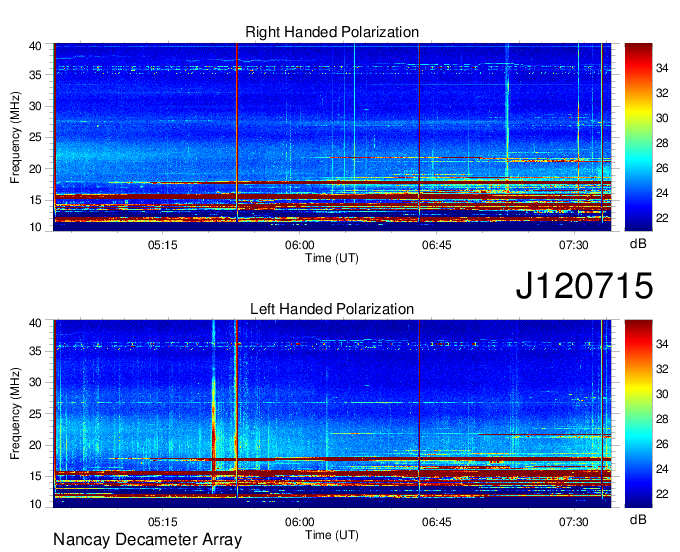This screenshot has height=552, width=680.
Task: Click the 26 dB label on lower colorbar
Action: pos(662,444)
